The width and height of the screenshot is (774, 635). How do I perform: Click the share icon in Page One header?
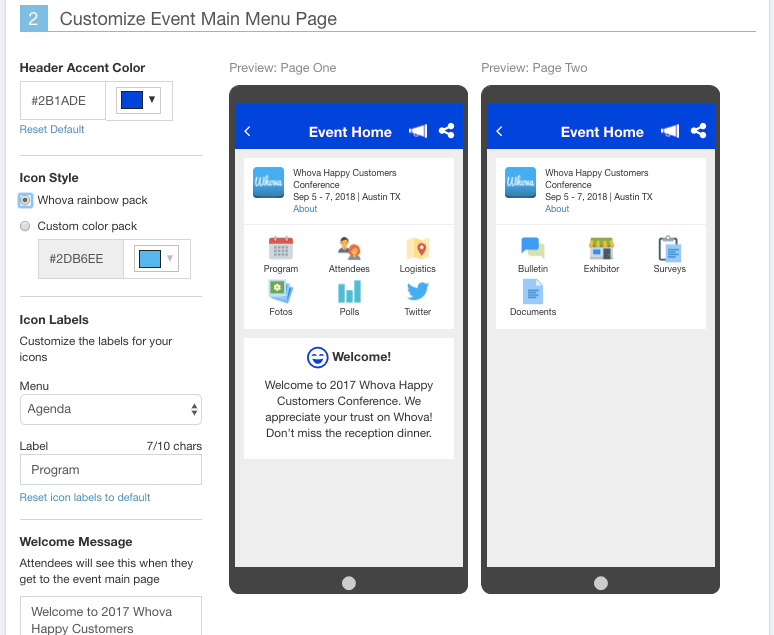446,131
